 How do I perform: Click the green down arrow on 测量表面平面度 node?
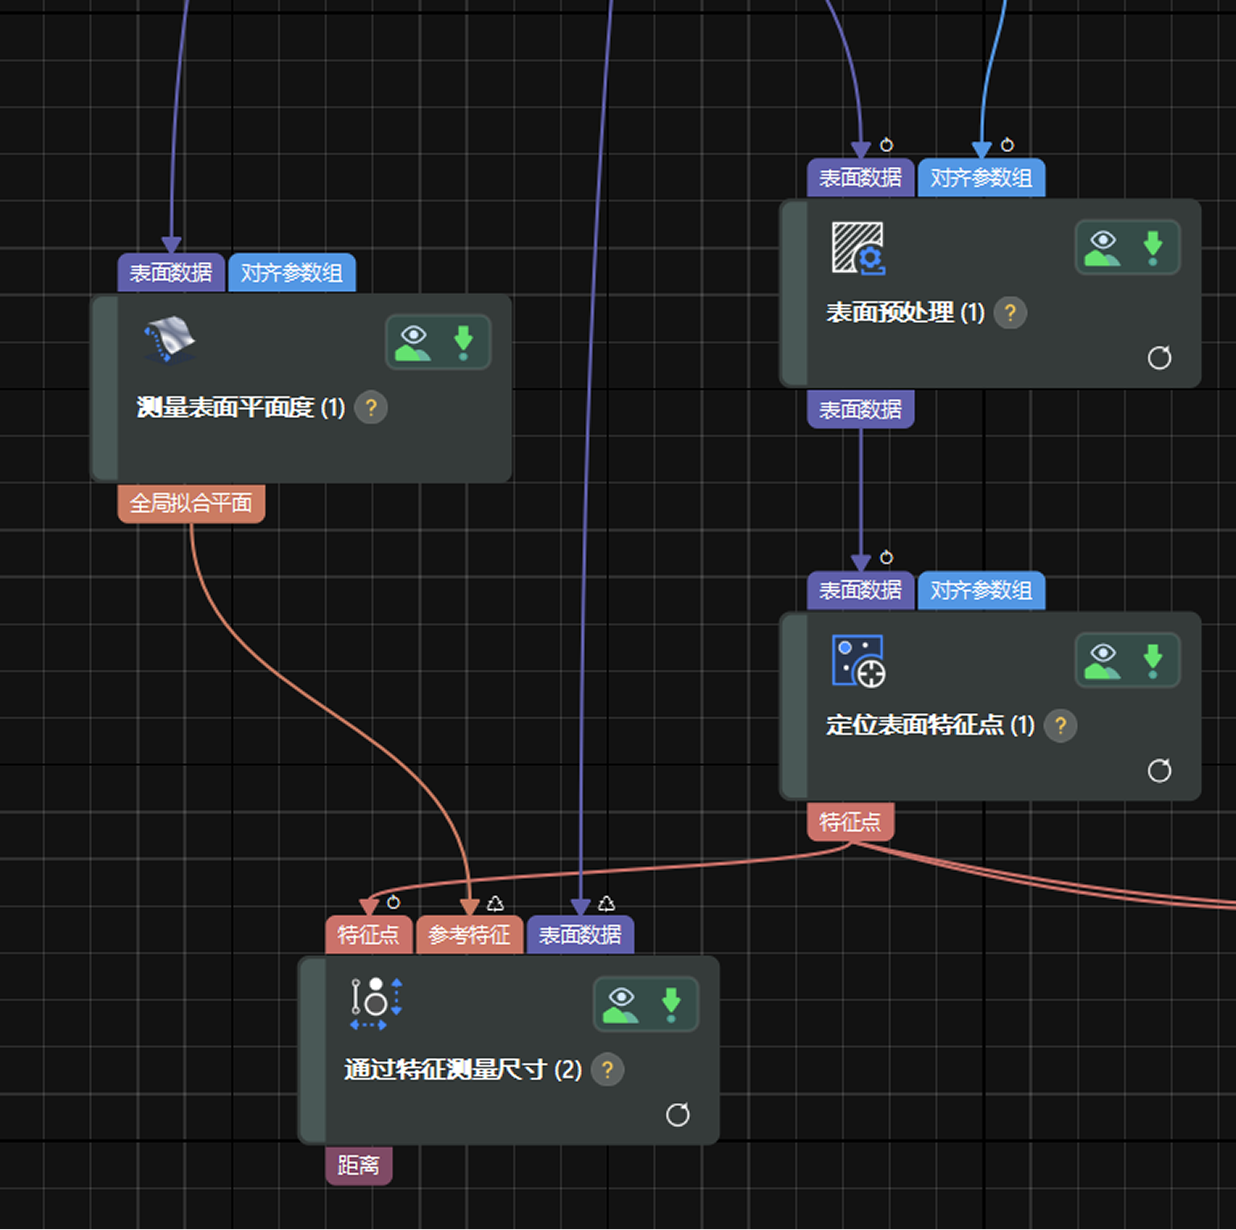(463, 342)
